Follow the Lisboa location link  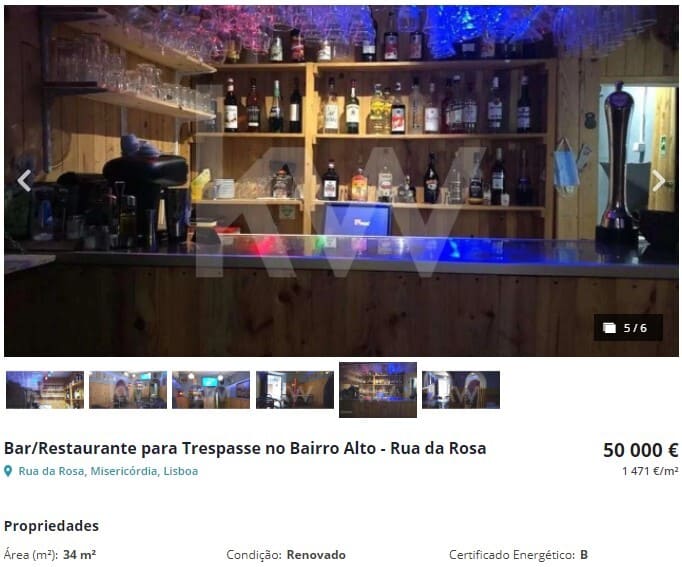click(181, 471)
